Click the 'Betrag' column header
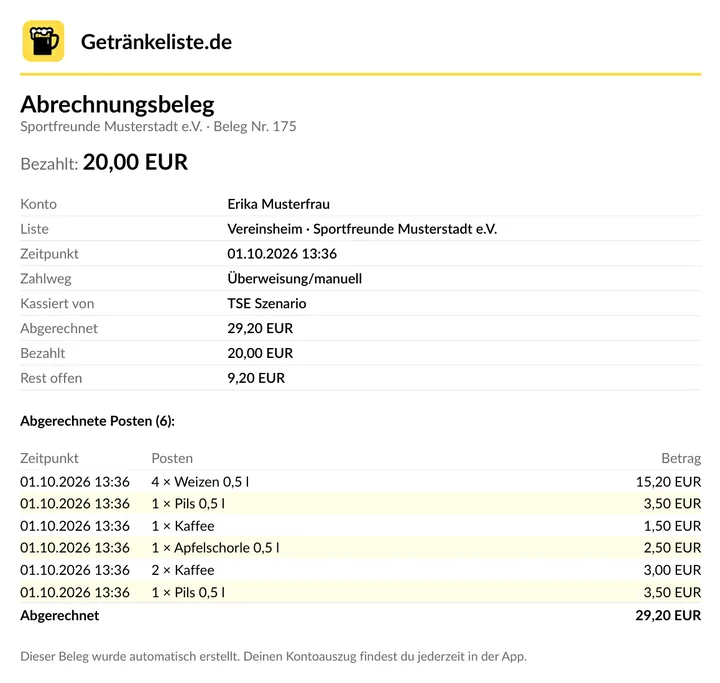 click(681, 458)
